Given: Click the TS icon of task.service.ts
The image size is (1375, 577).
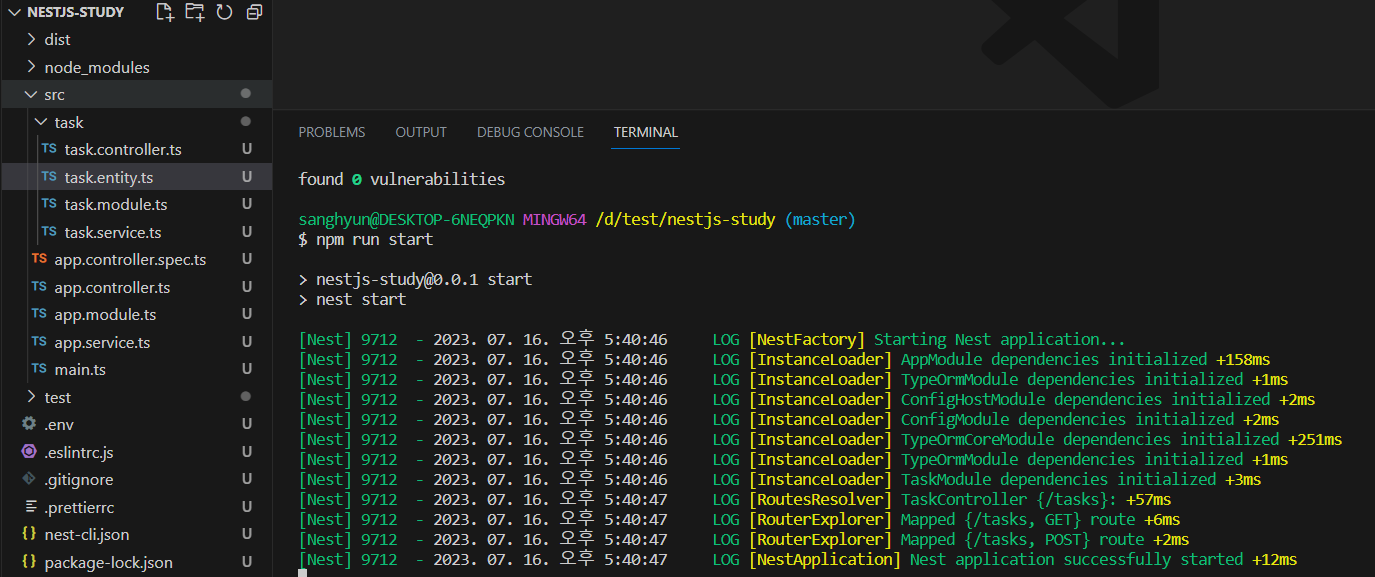Looking at the screenshot, I should point(49,231).
